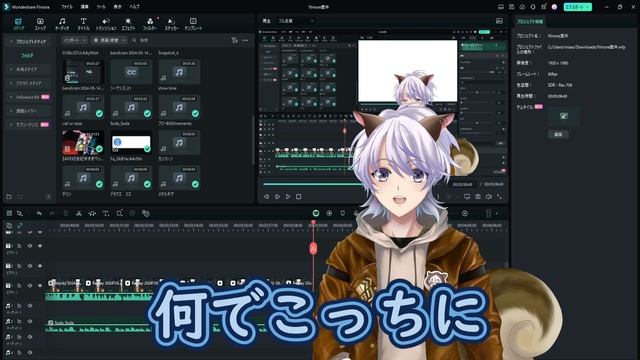Open the Import (インポート) dropdown

pos(75,40)
